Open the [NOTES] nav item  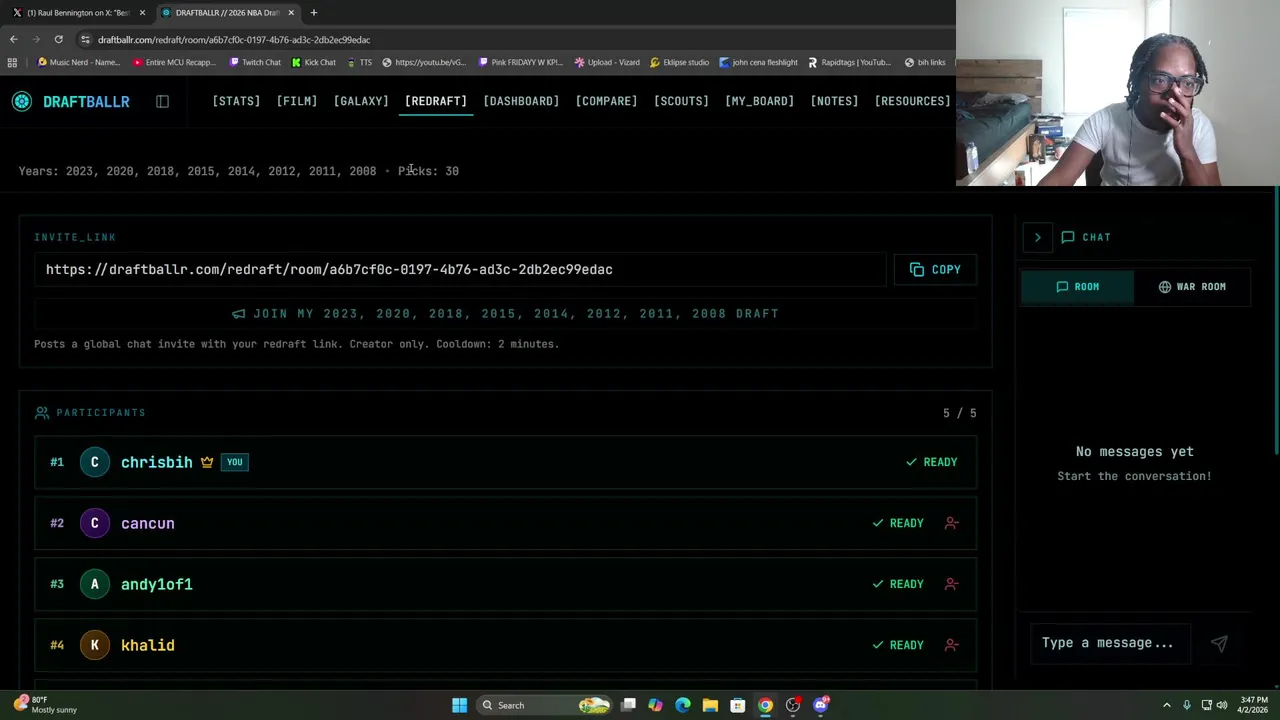(x=834, y=101)
